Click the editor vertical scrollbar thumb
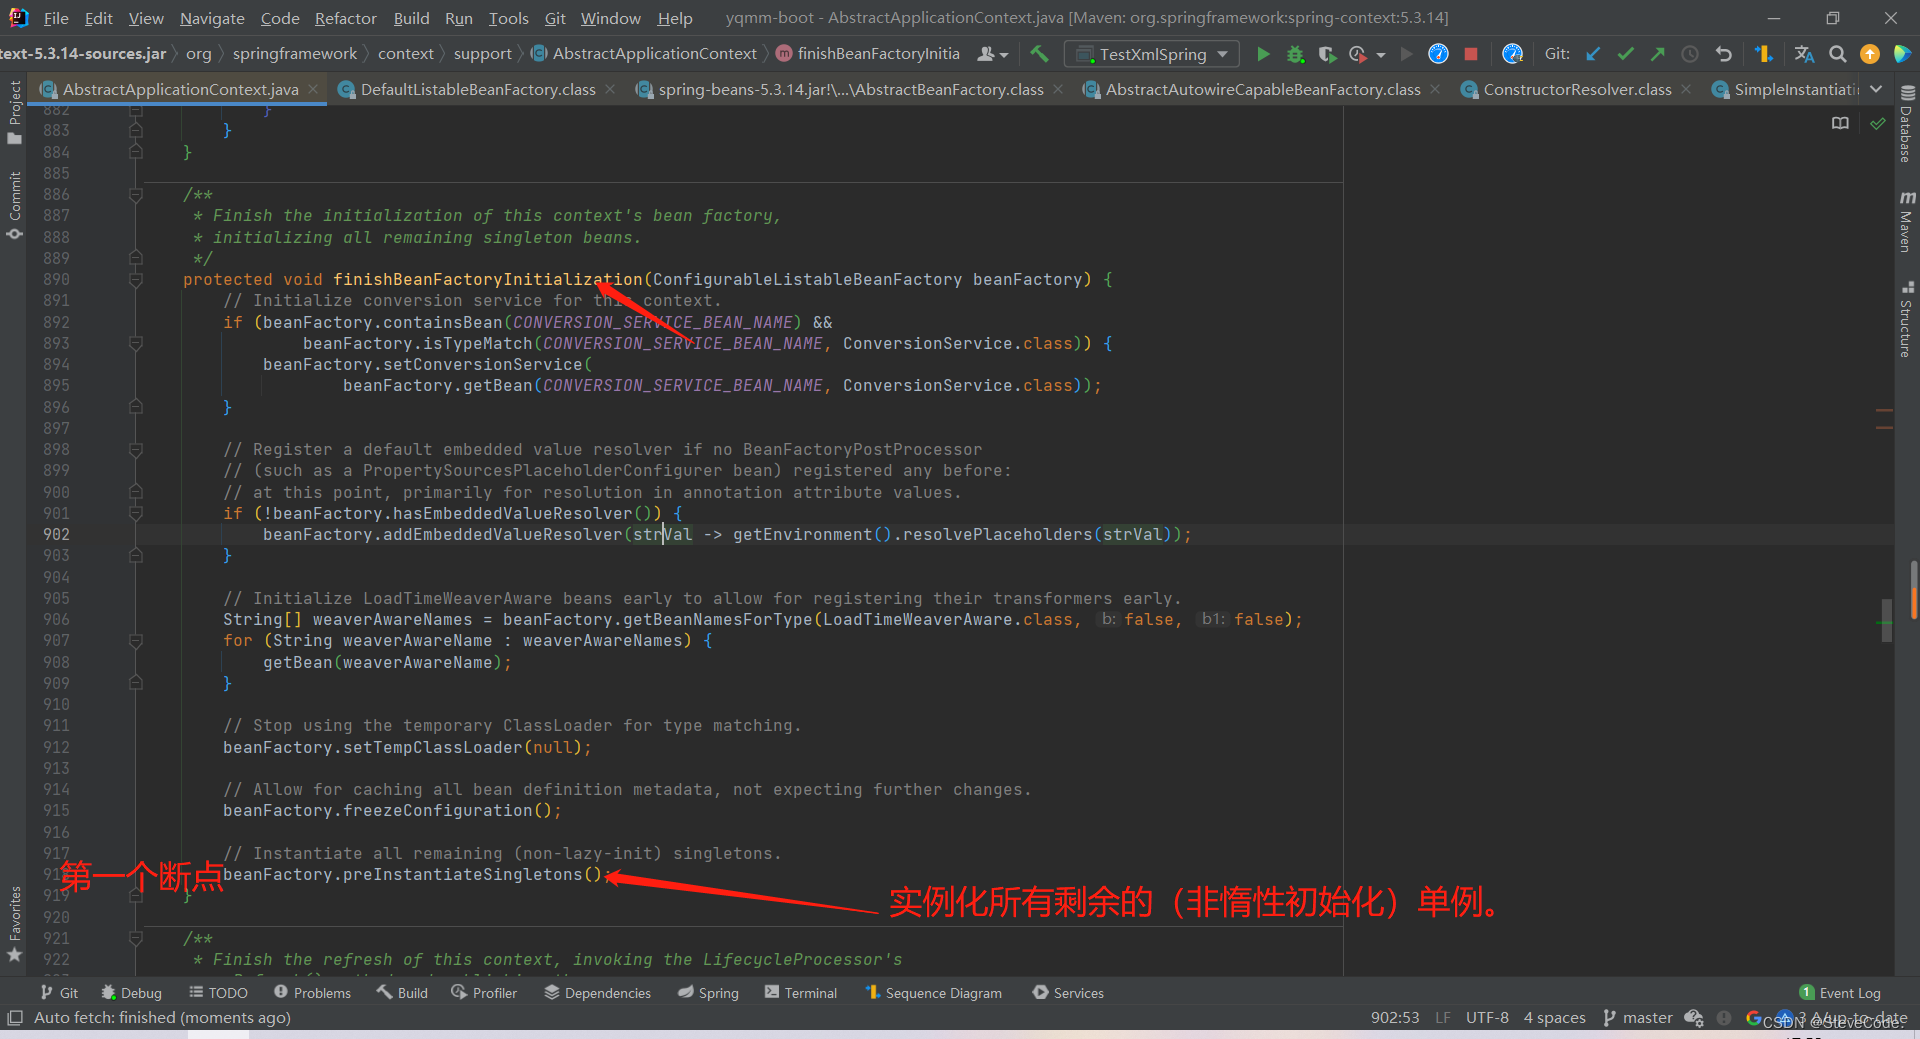This screenshot has width=1920, height=1039. coord(1886,620)
